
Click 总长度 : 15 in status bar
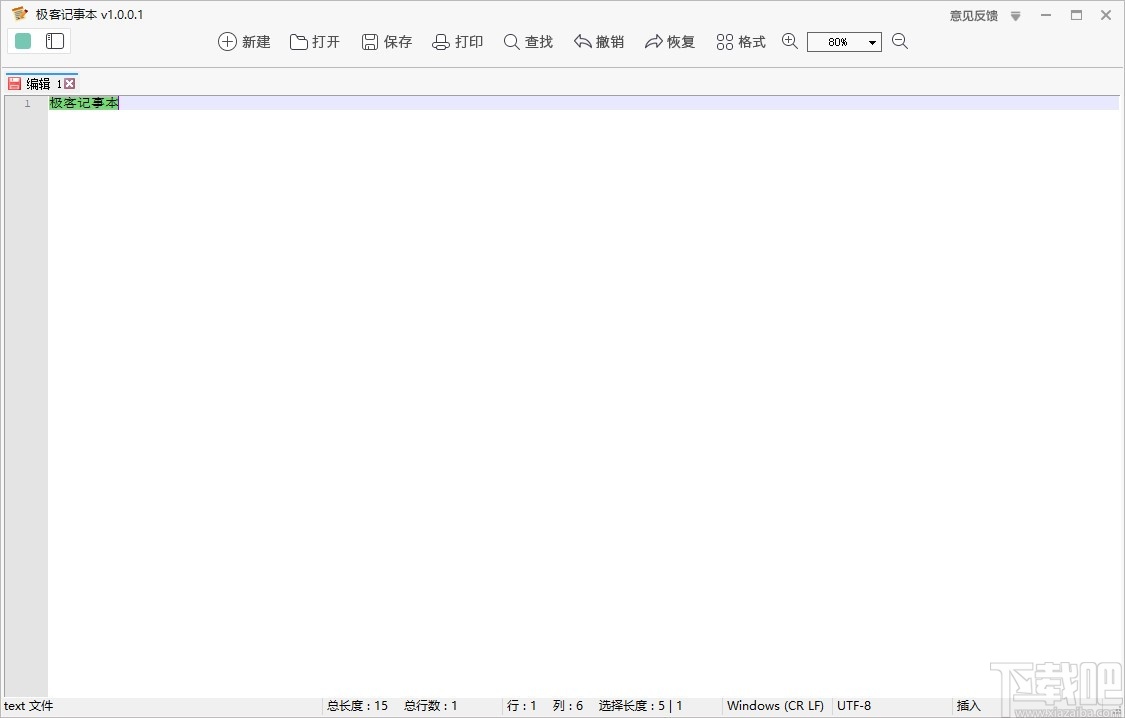click(357, 706)
